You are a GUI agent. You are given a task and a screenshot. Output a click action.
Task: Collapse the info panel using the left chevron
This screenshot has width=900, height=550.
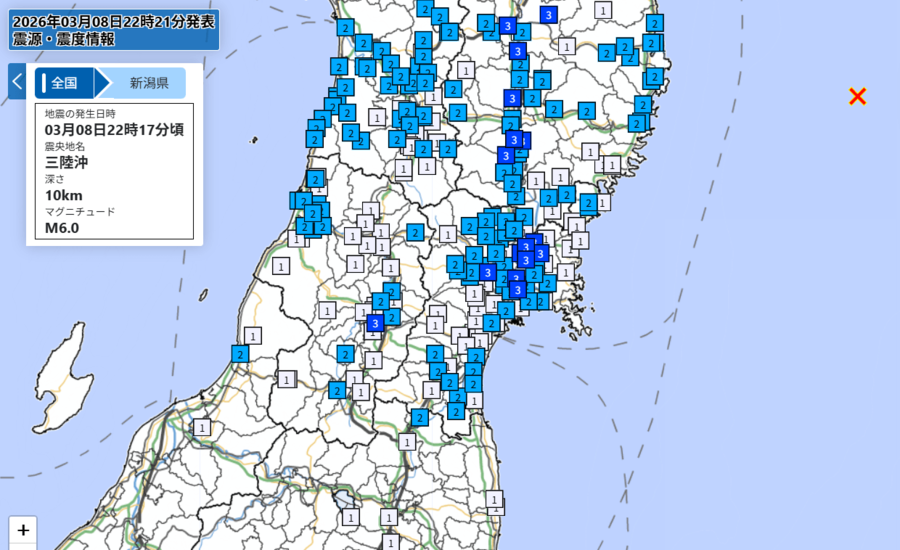click(x=17, y=82)
